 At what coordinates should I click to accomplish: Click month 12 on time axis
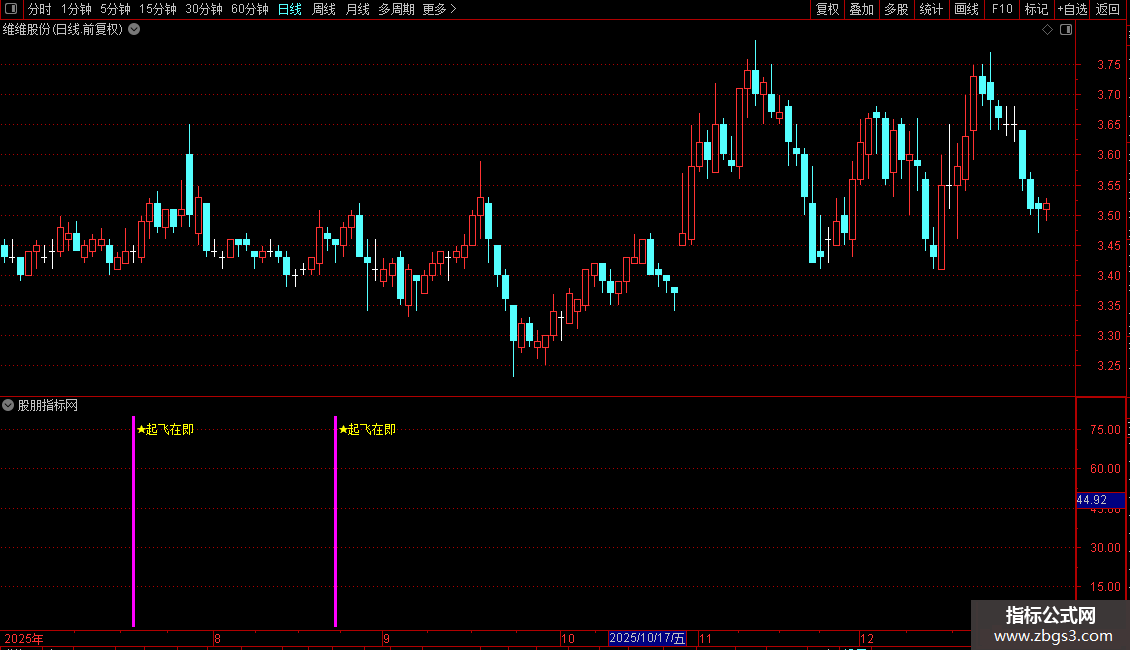[867, 638]
